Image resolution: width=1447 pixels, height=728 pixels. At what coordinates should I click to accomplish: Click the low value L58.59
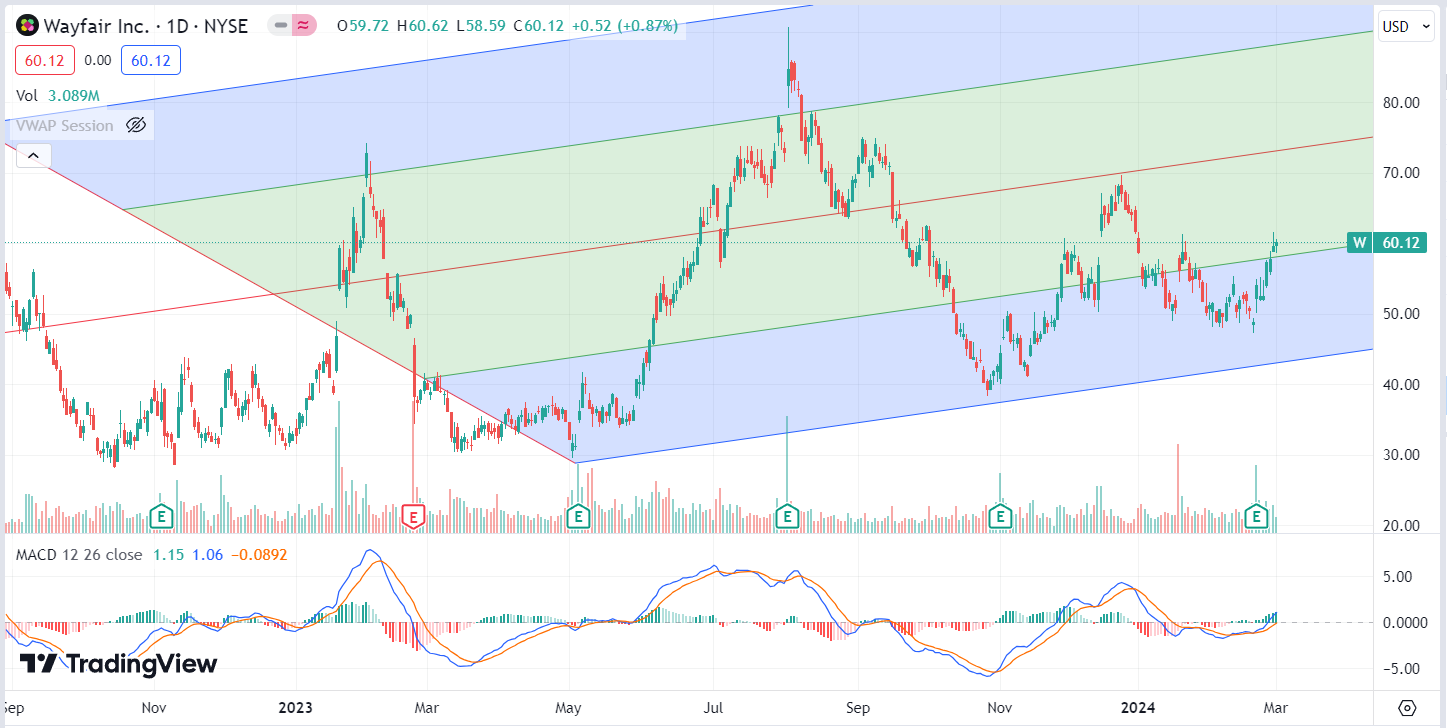point(482,26)
